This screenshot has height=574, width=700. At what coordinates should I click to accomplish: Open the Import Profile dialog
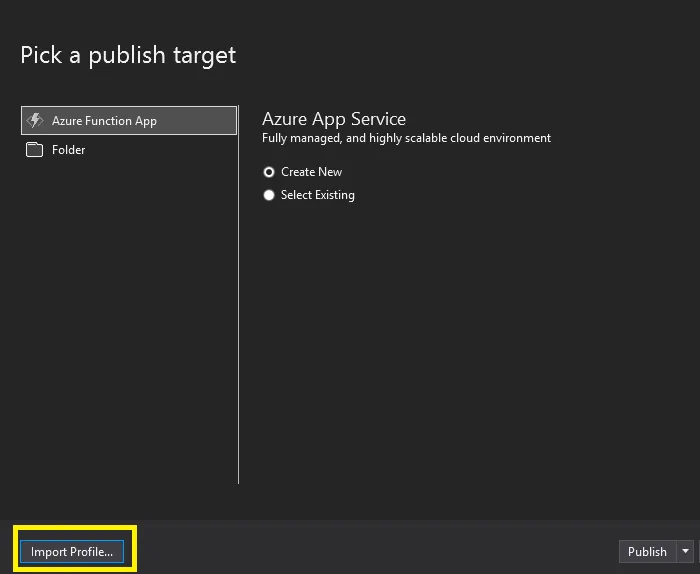coord(72,552)
